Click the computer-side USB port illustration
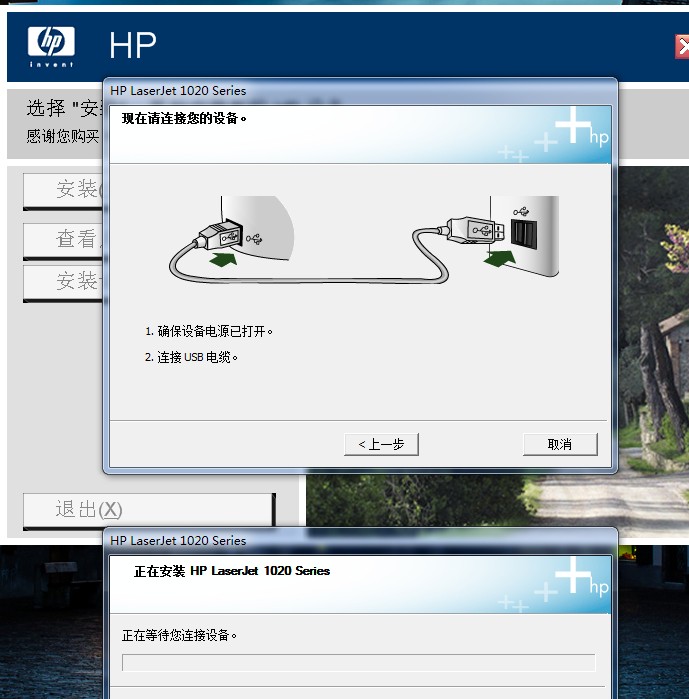Viewport: 689px width, 699px height. 524,234
